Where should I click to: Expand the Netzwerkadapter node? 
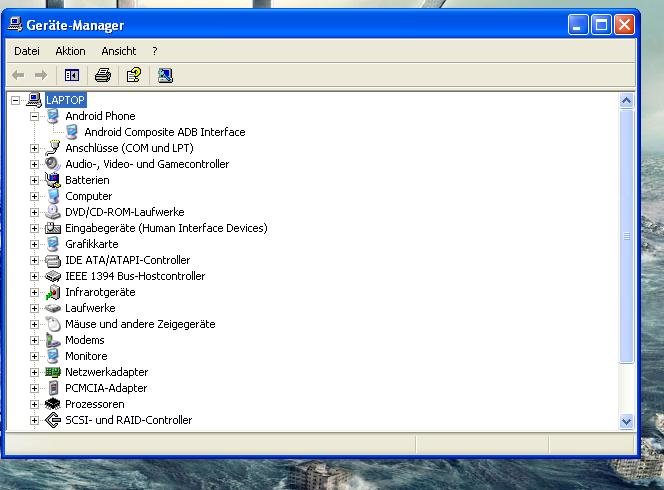point(34,372)
